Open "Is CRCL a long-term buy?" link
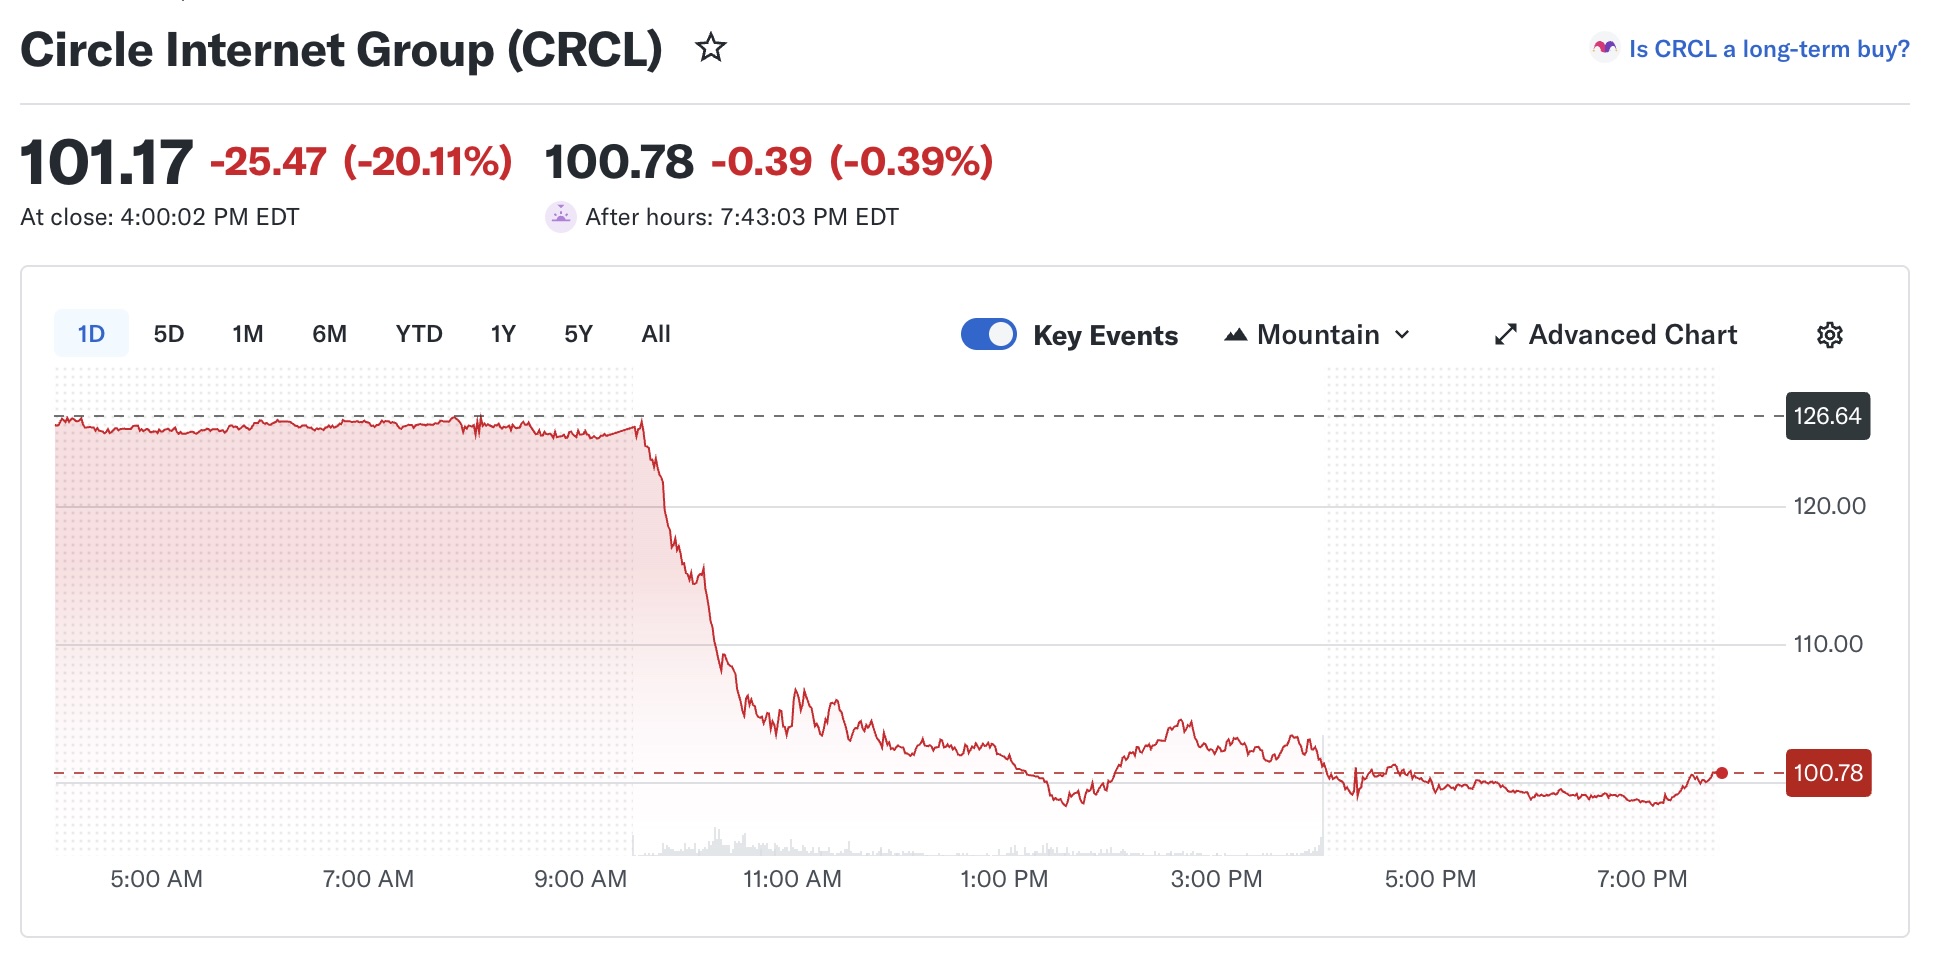This screenshot has height=956, width=1956. [1768, 49]
